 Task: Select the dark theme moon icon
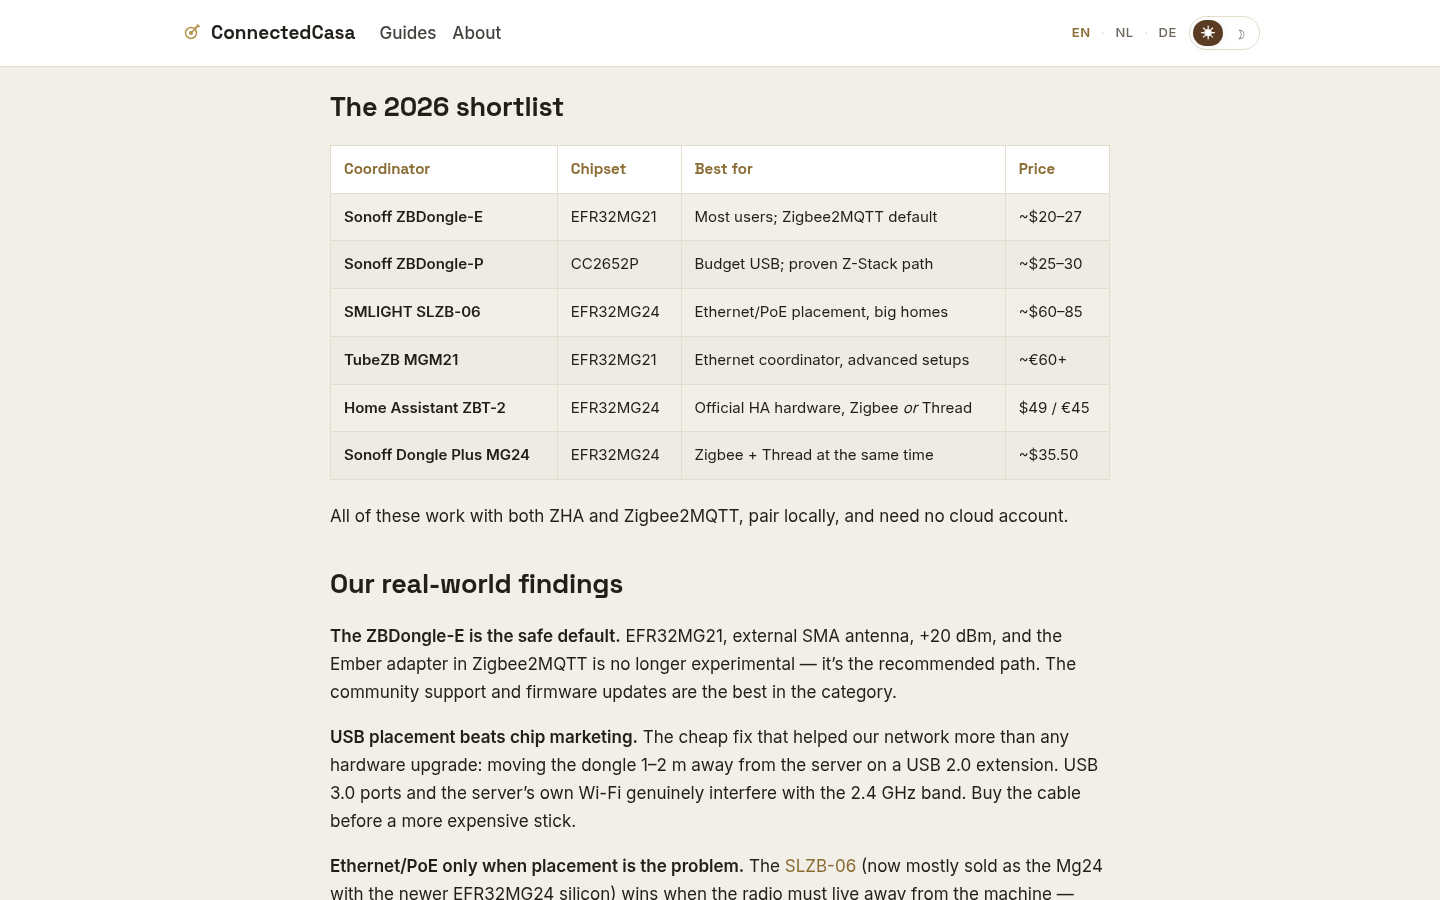pyautogui.click(x=1241, y=33)
